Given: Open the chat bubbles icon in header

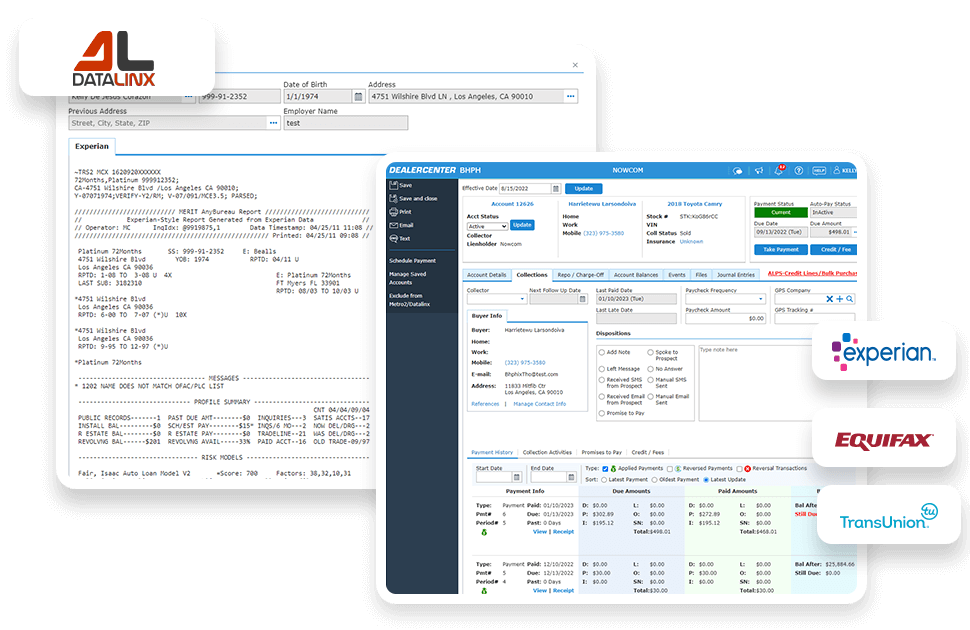Looking at the screenshot, I should [x=737, y=171].
